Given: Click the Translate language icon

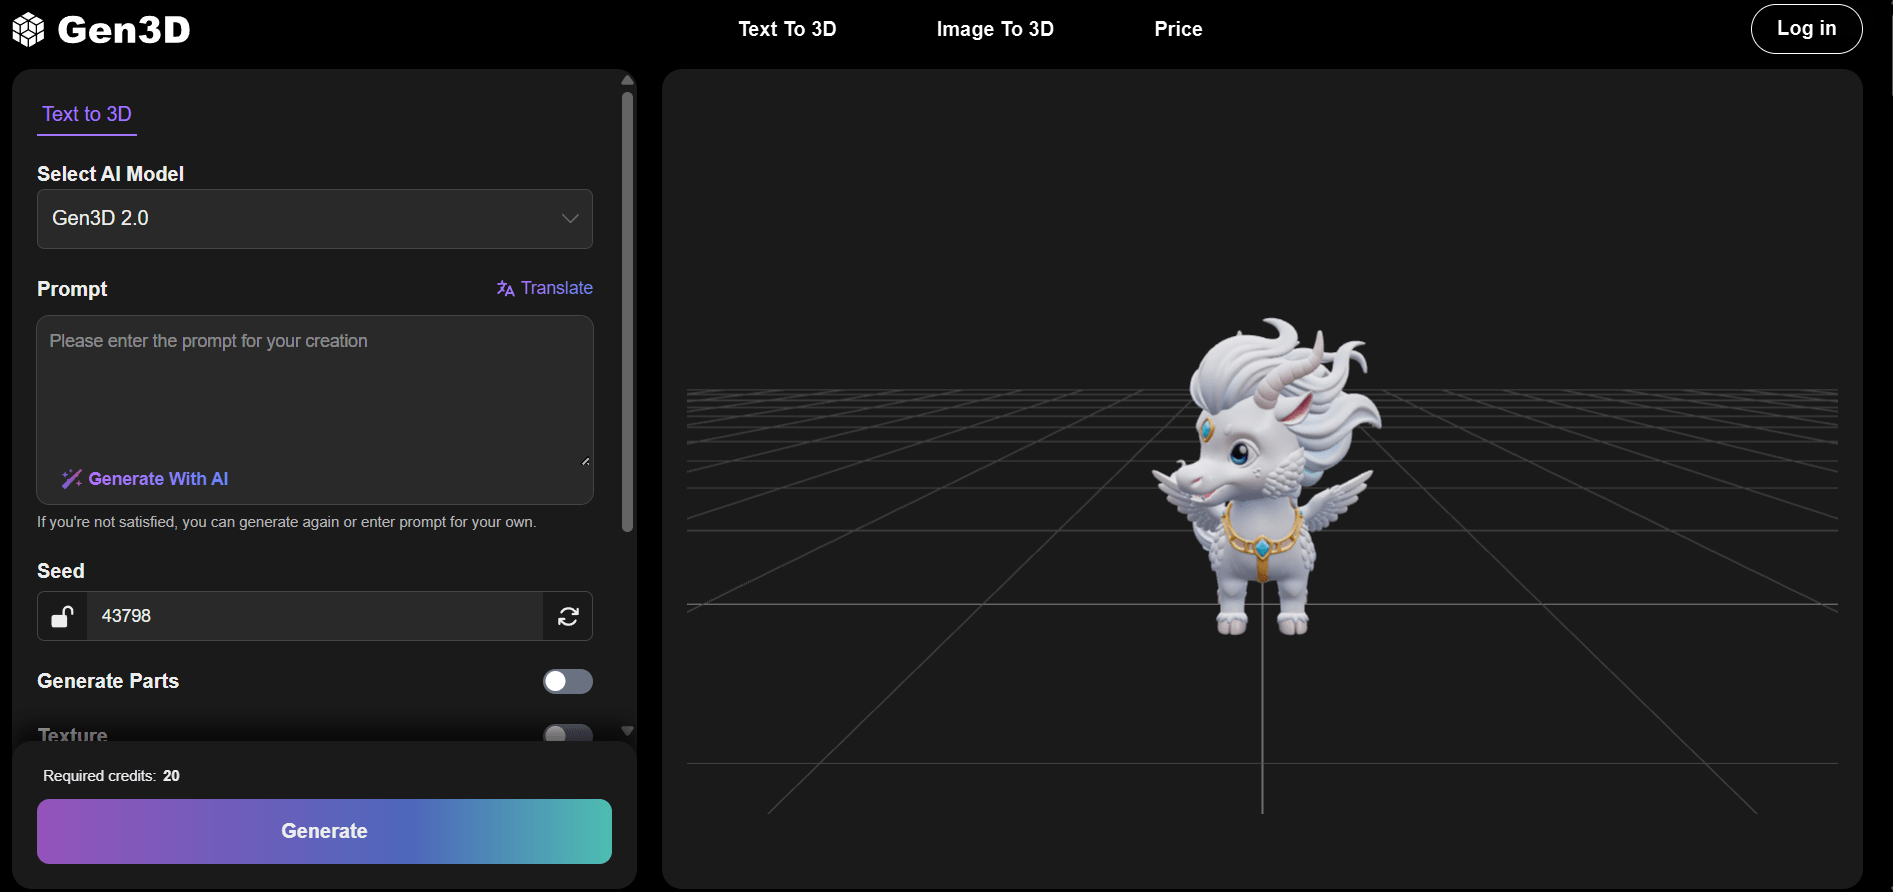Looking at the screenshot, I should (505, 288).
